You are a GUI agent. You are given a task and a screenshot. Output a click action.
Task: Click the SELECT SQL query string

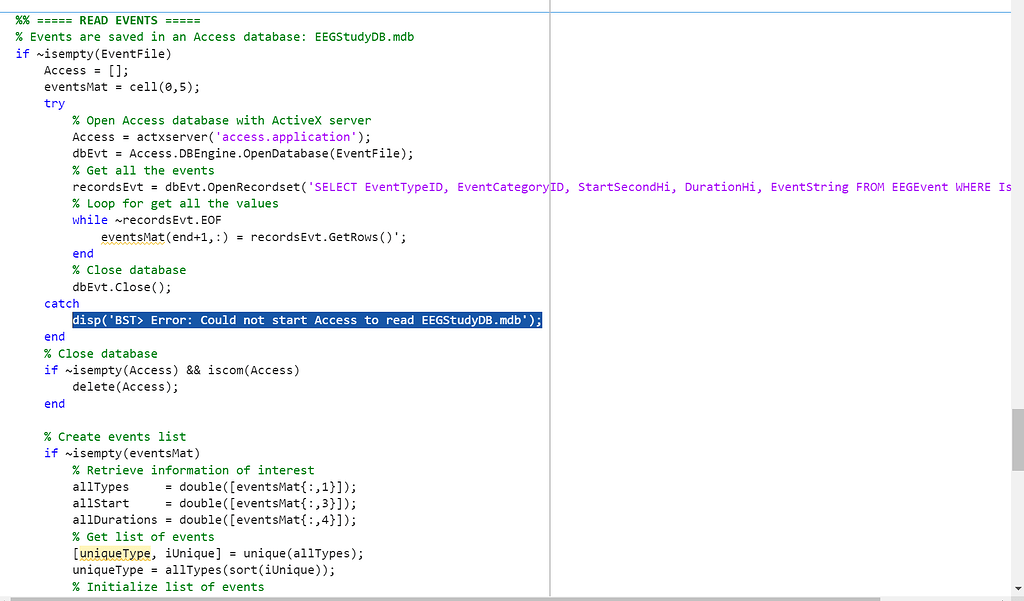point(500,186)
